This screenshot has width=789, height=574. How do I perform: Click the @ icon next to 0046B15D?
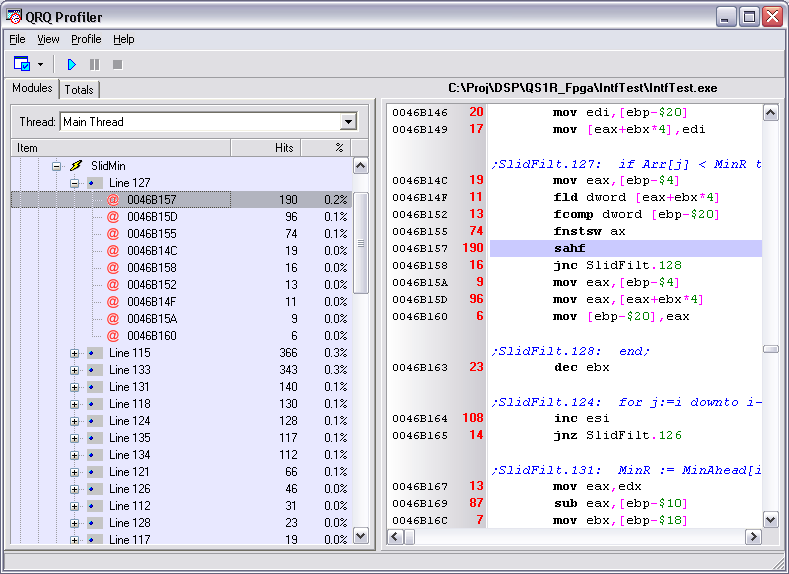(x=113, y=217)
